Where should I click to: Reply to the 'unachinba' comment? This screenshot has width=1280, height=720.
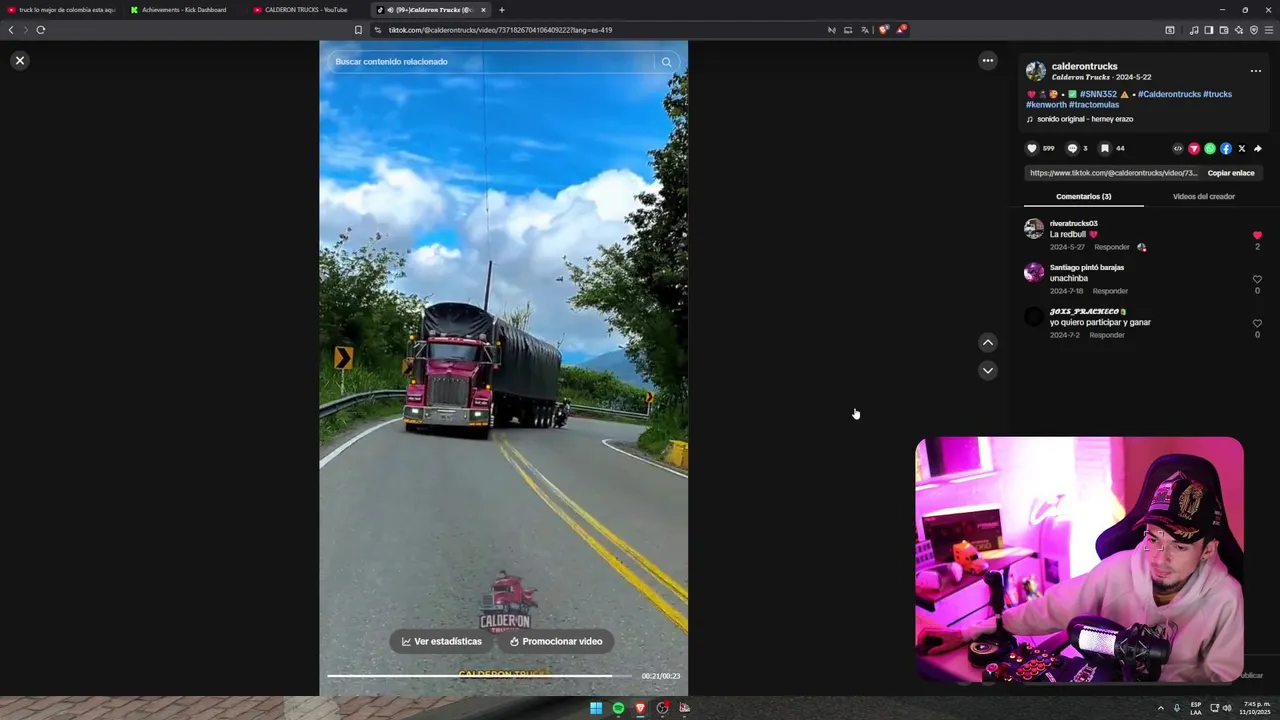pyautogui.click(x=1110, y=291)
